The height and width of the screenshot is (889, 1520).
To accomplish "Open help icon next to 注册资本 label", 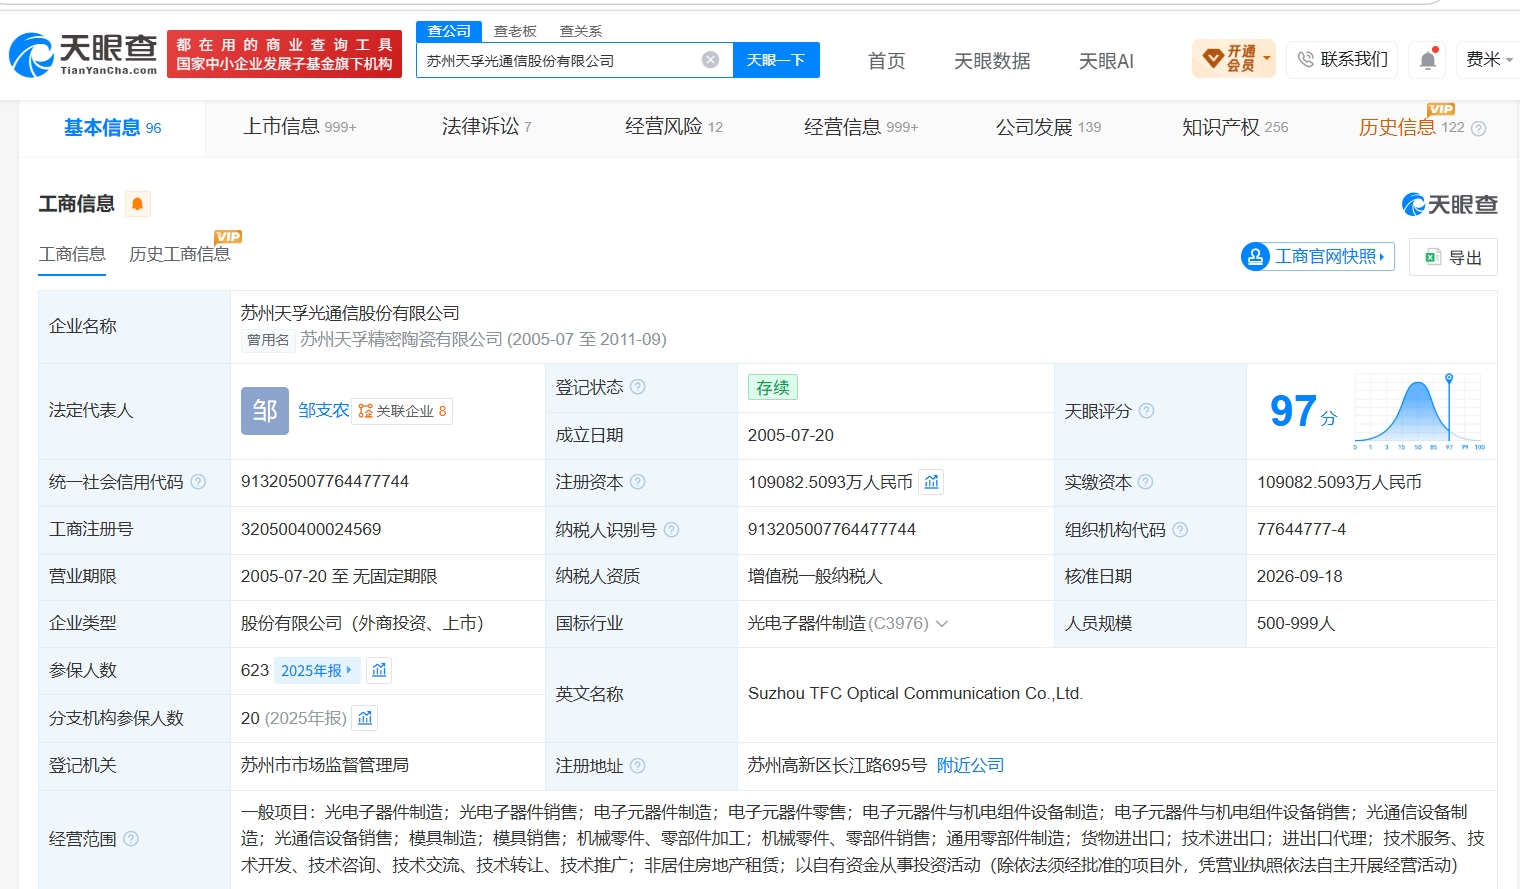I will pyautogui.click(x=638, y=482).
